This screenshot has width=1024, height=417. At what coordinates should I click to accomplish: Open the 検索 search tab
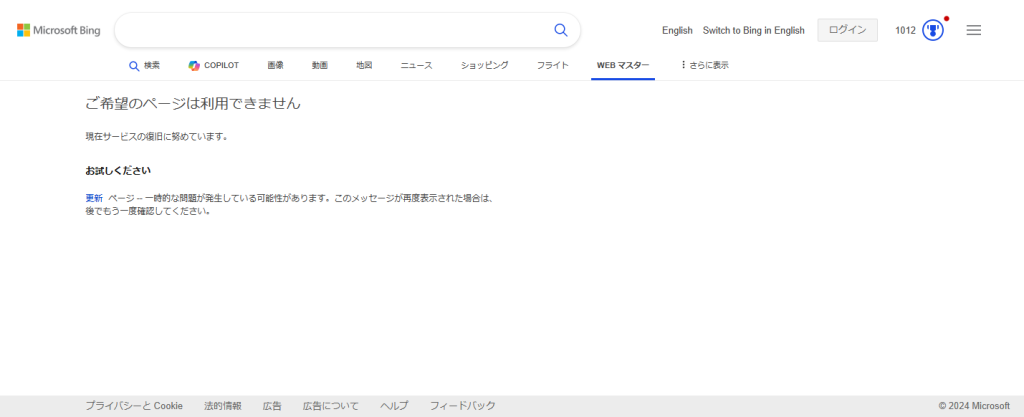coord(144,65)
